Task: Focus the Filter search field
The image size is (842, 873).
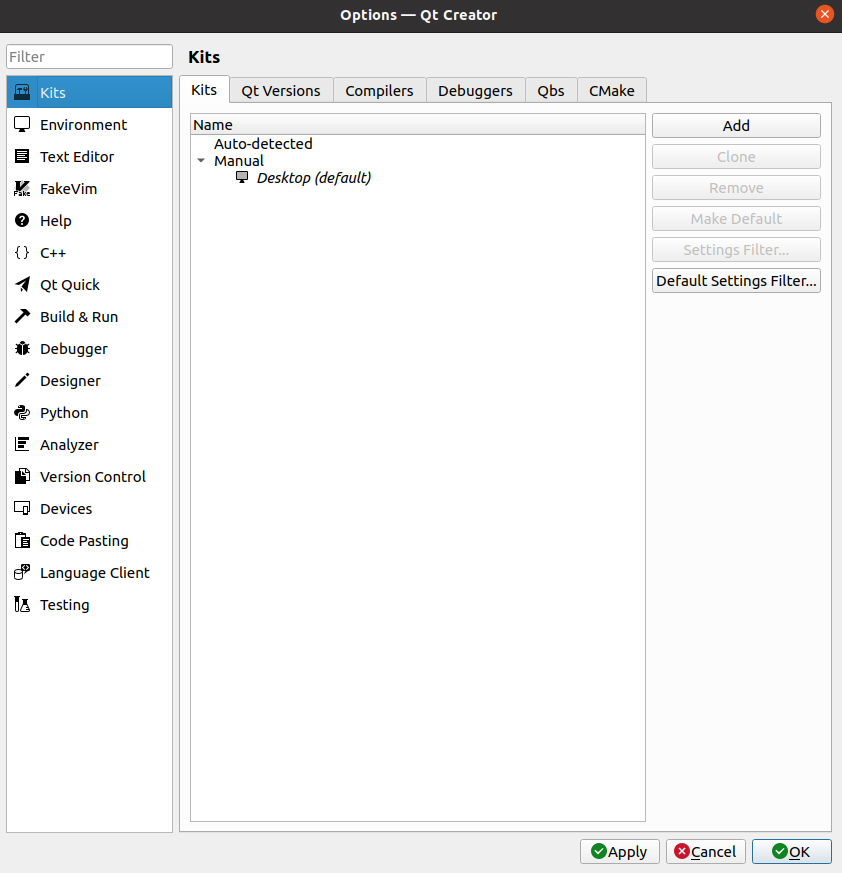Action: pos(90,57)
